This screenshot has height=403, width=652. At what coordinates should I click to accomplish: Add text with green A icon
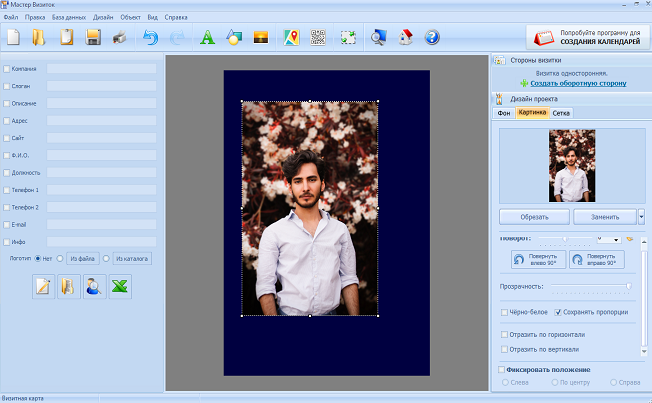pyautogui.click(x=207, y=37)
